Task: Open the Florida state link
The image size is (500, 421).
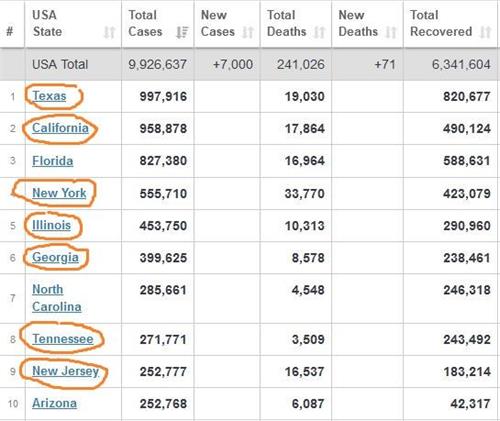Action: click(x=53, y=161)
